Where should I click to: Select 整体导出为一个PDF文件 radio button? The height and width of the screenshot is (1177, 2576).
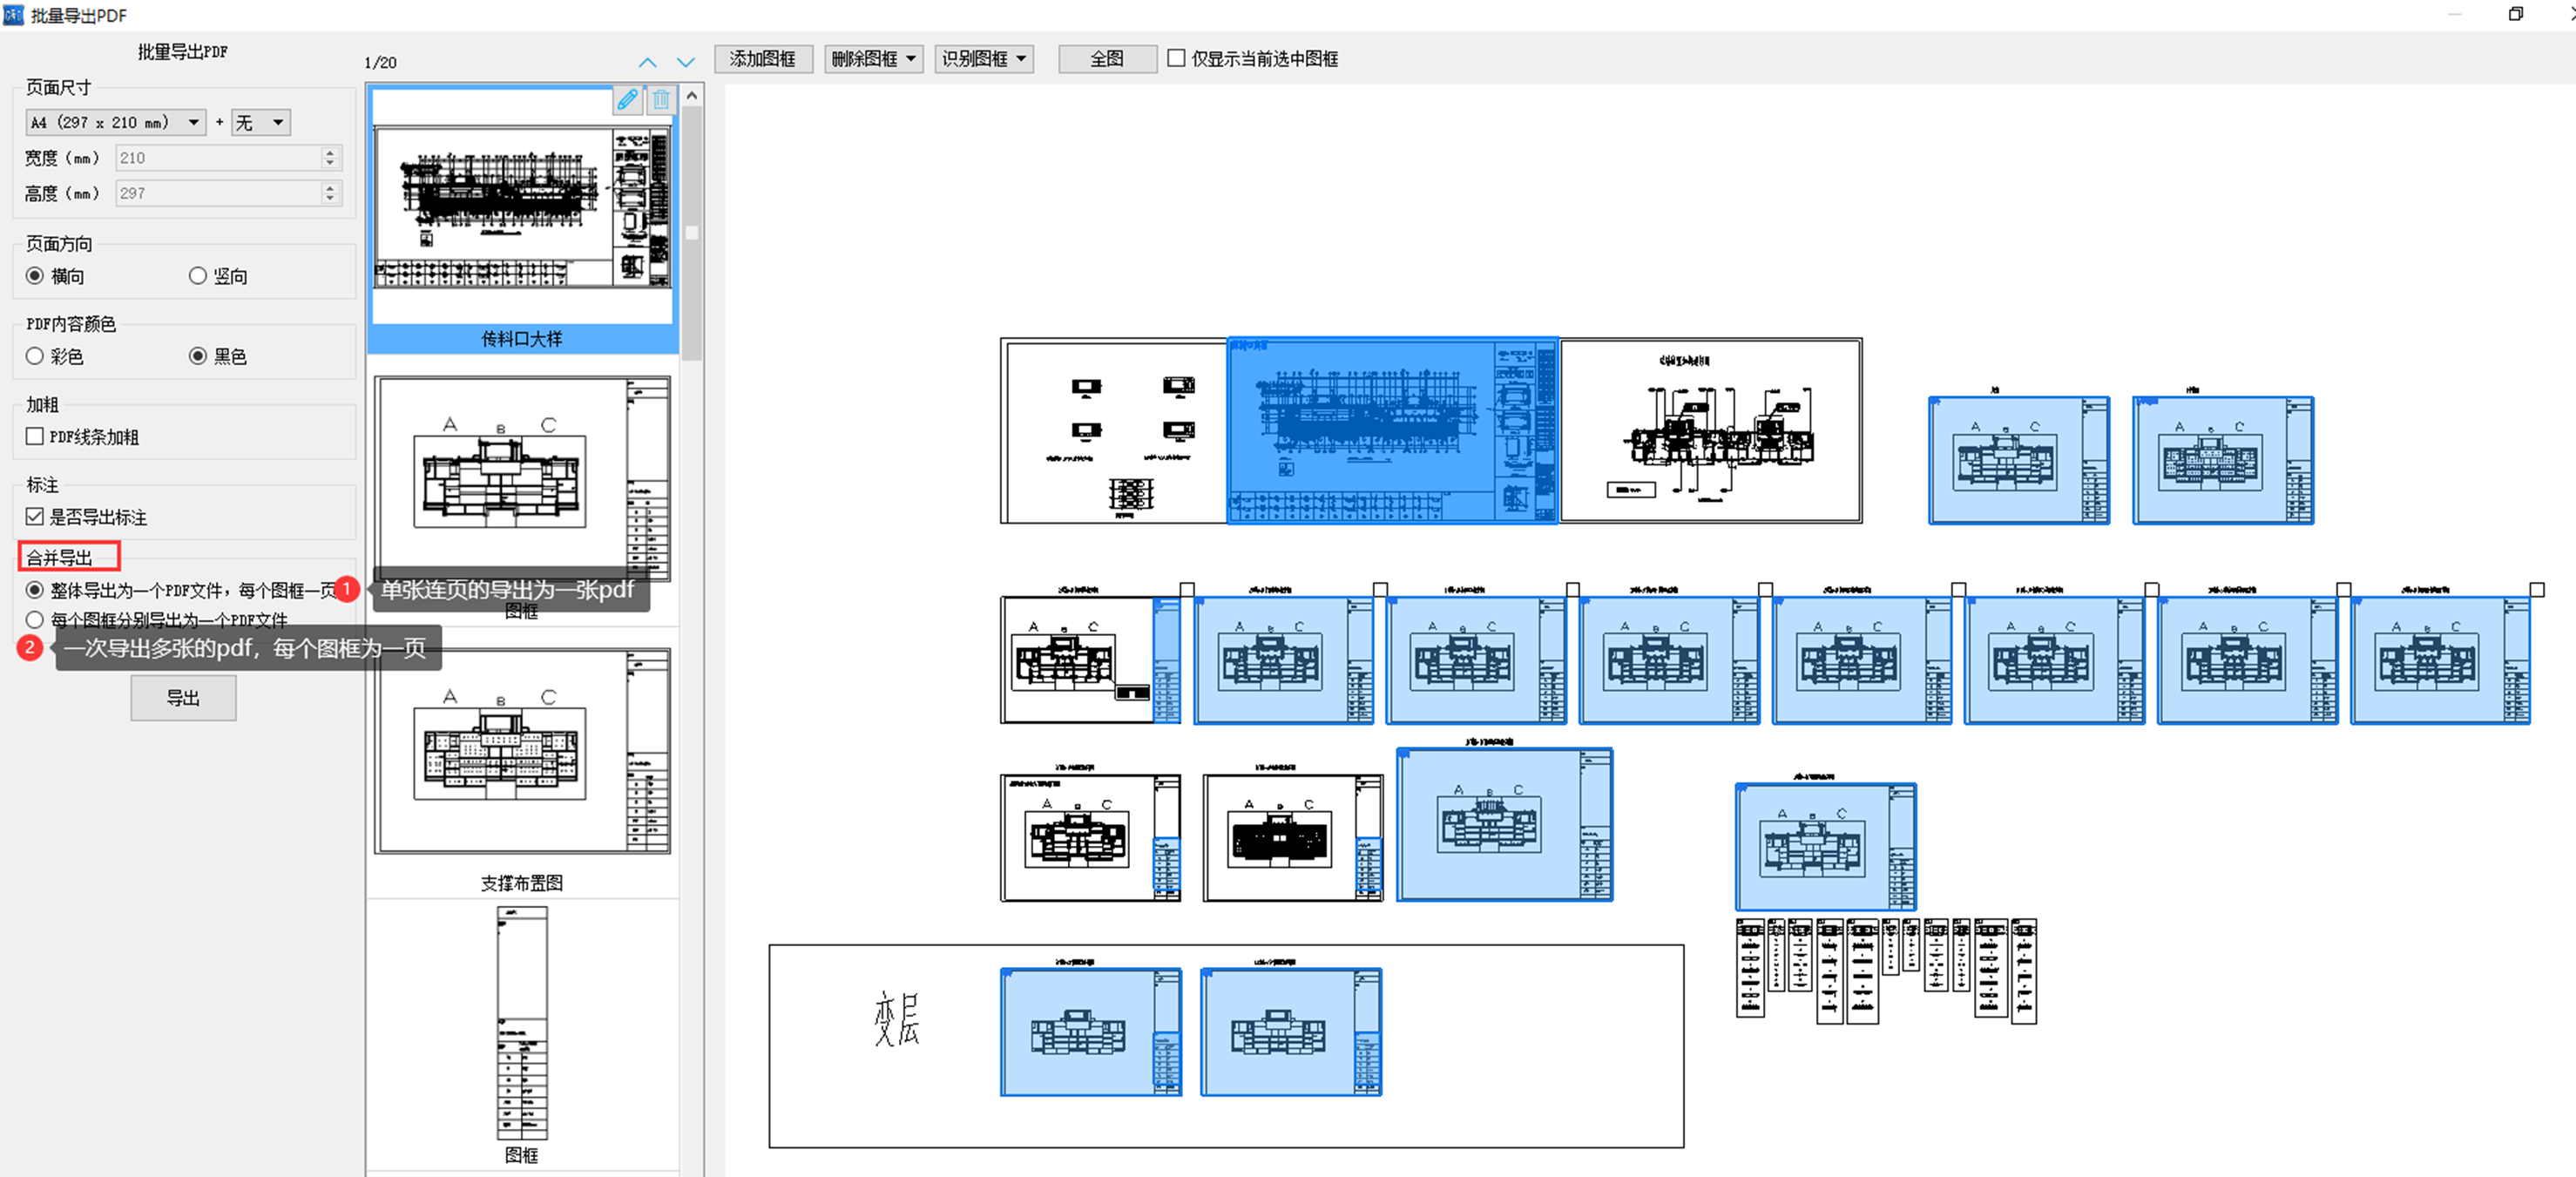36,587
